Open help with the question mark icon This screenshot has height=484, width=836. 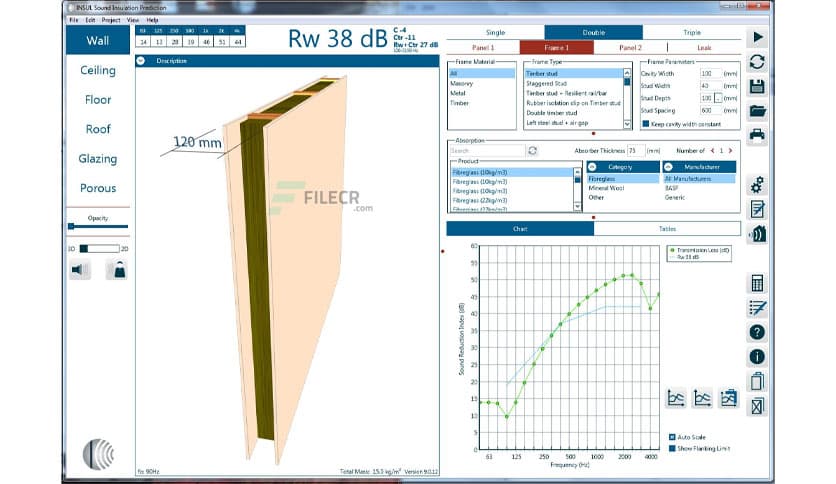758,332
